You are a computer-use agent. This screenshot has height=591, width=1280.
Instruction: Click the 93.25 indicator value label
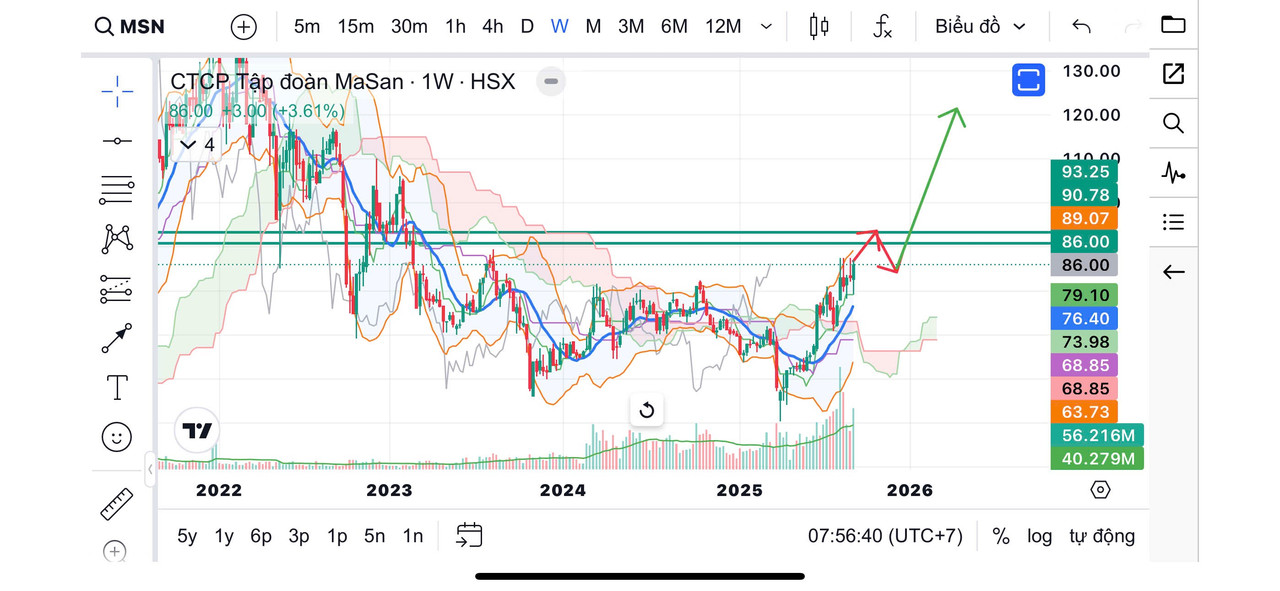(x=1085, y=172)
